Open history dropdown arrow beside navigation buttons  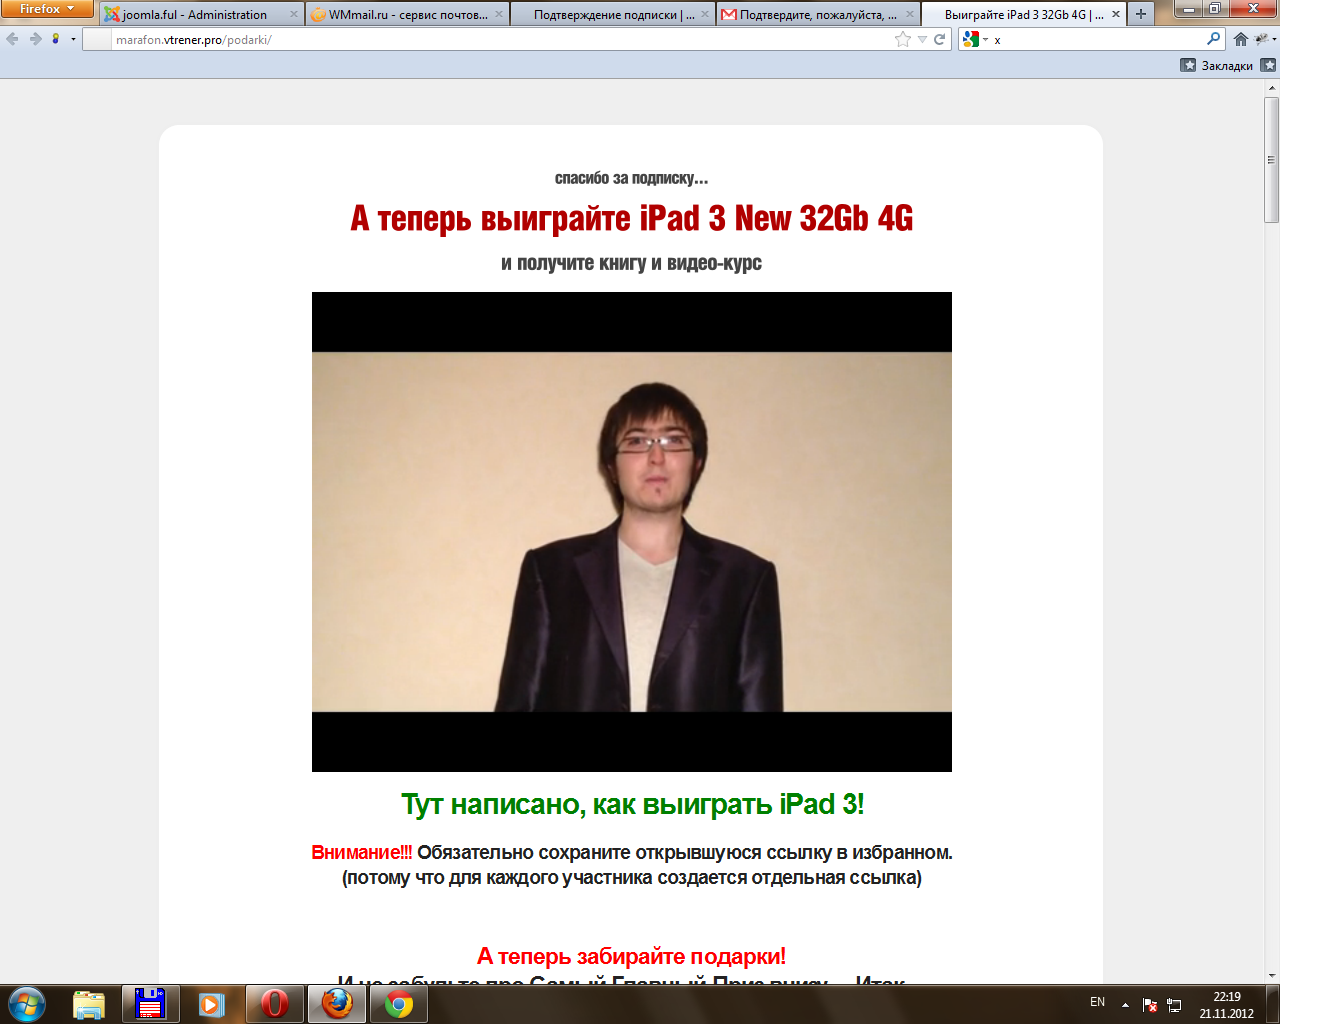pyautogui.click(x=73, y=39)
